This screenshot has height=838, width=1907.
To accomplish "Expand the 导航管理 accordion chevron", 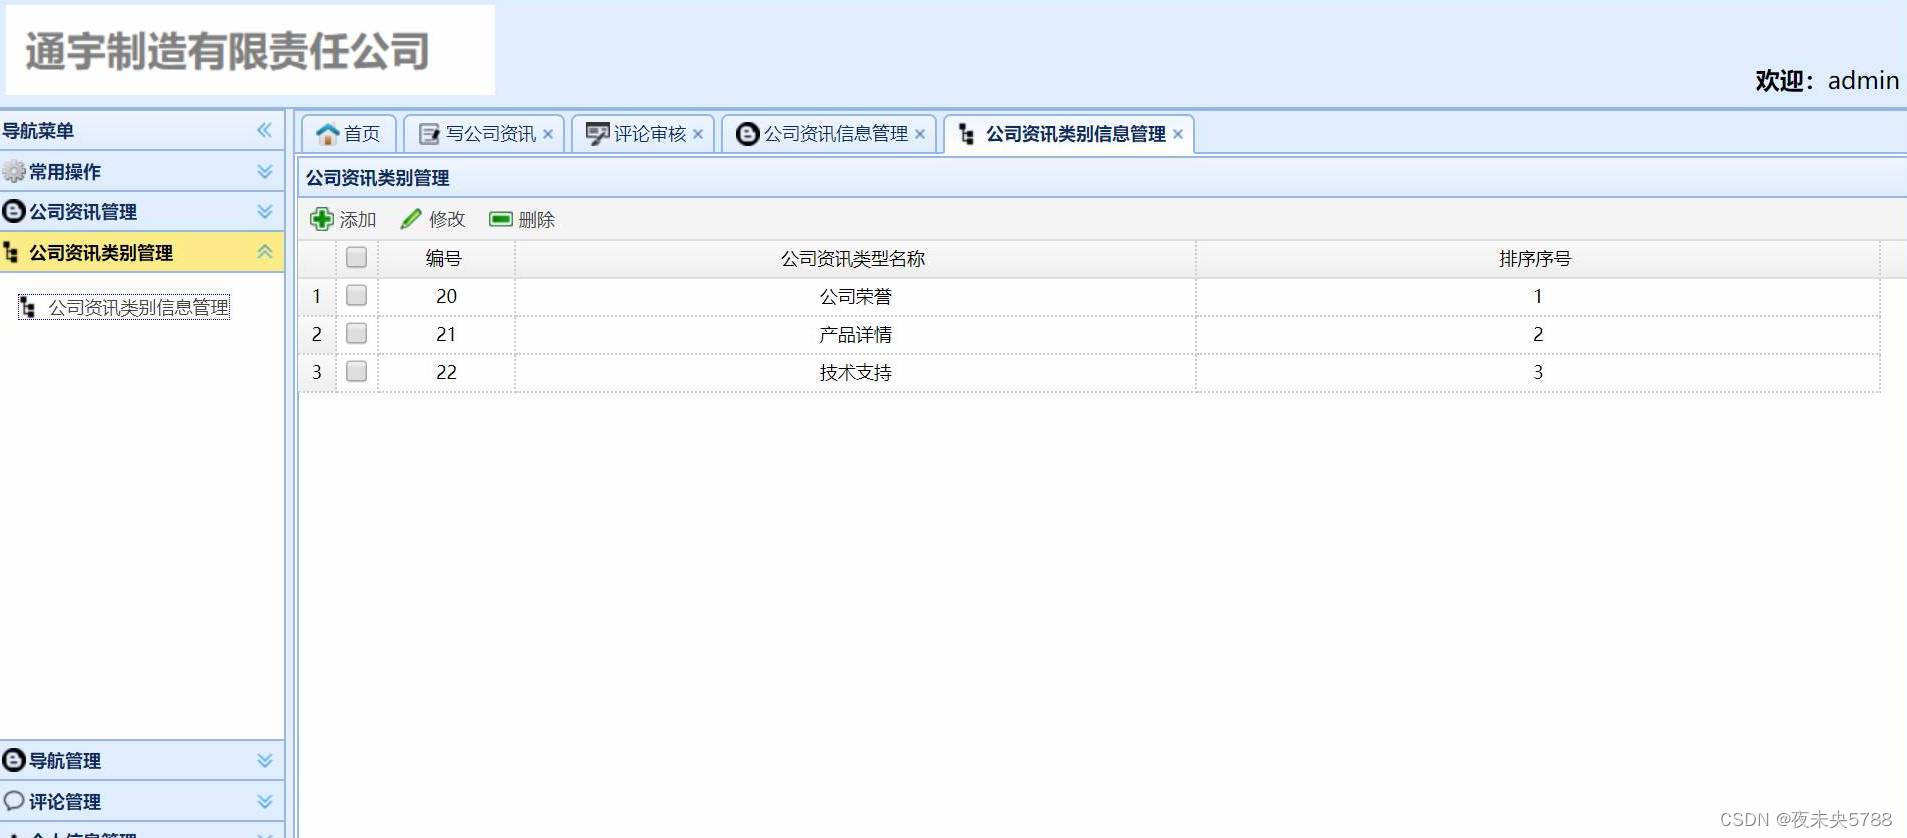I will pos(264,761).
